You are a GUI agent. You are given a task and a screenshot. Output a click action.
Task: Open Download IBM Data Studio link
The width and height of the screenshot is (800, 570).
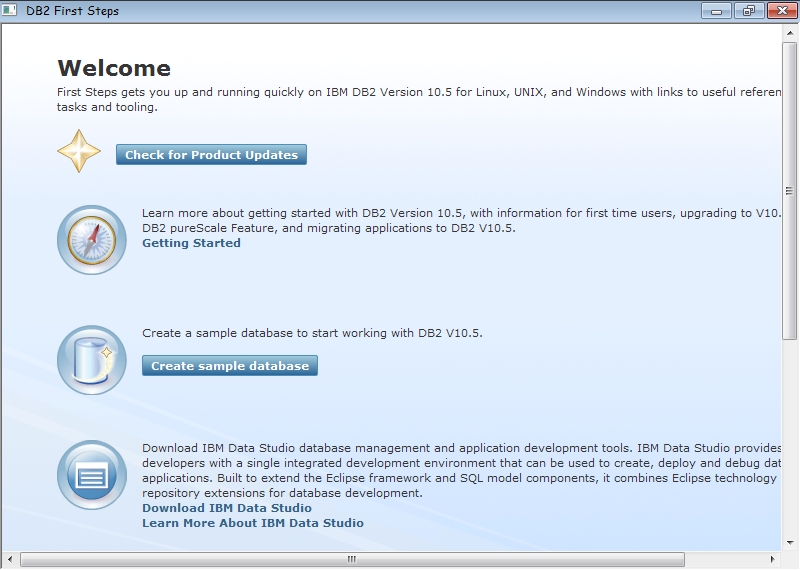coord(227,508)
